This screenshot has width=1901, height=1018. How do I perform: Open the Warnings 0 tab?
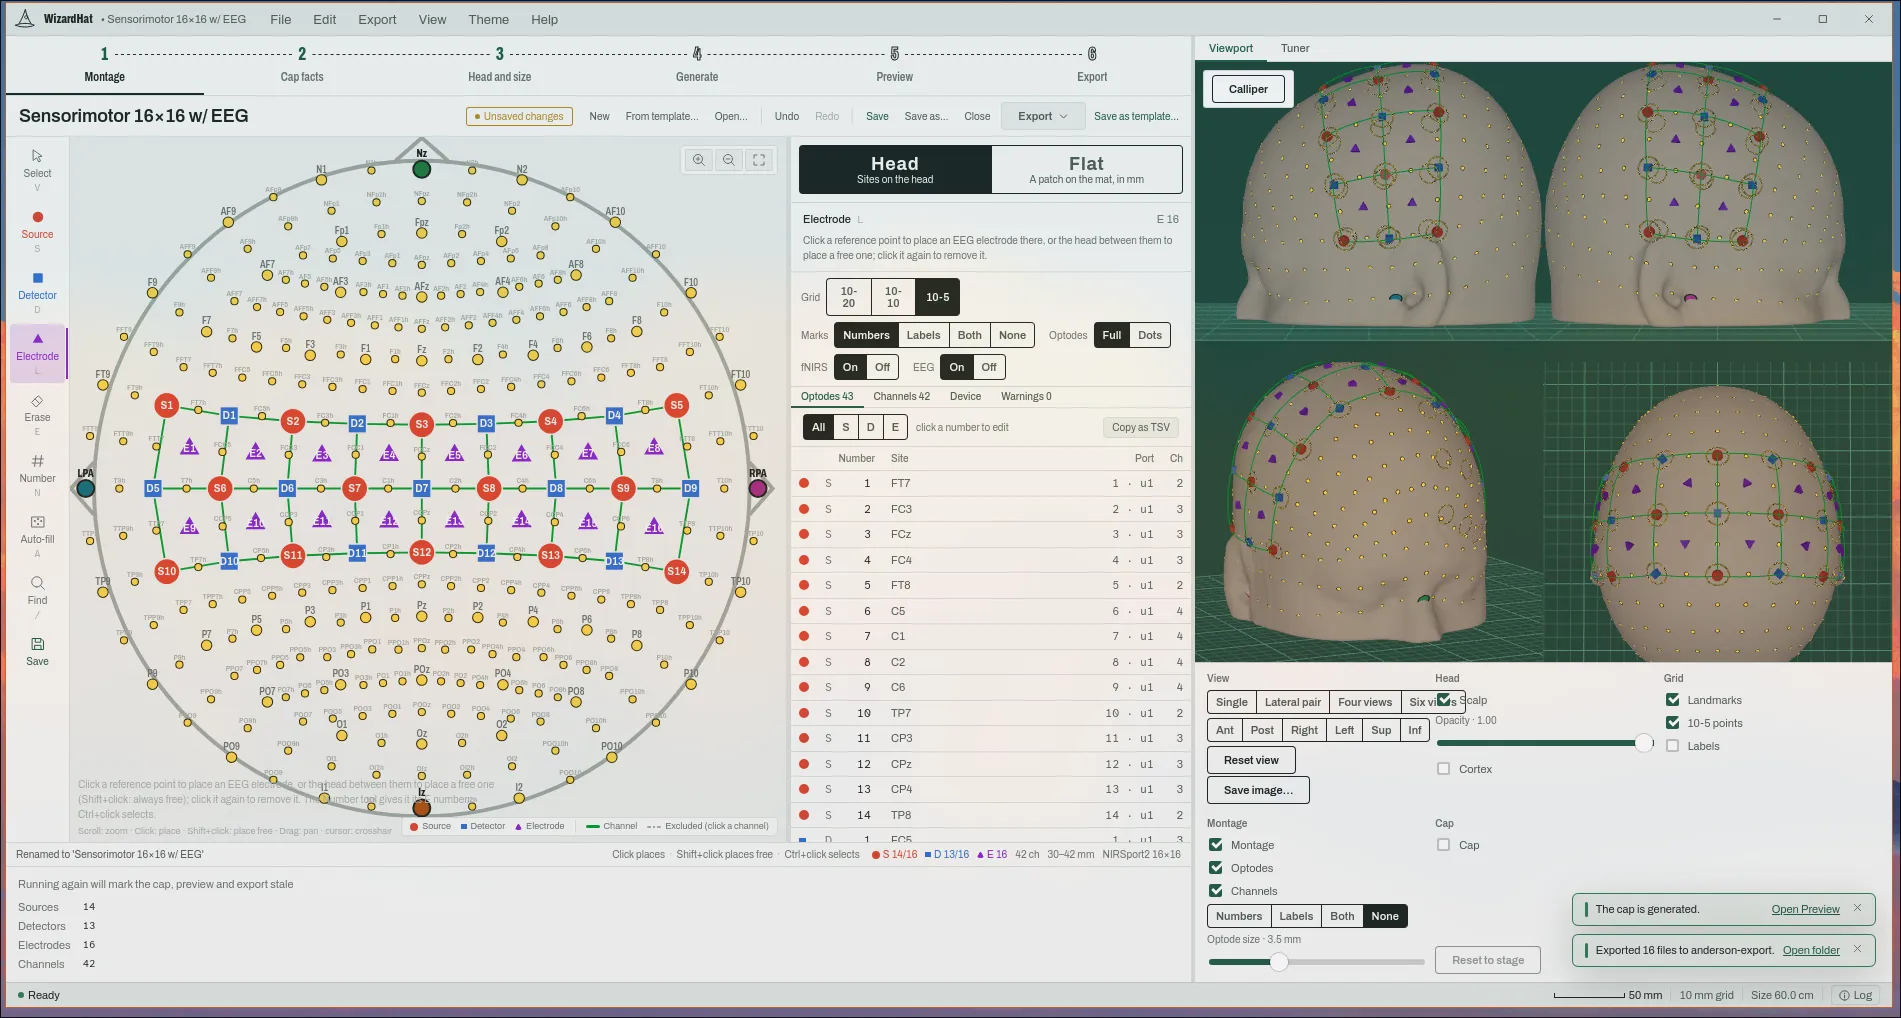point(1026,396)
